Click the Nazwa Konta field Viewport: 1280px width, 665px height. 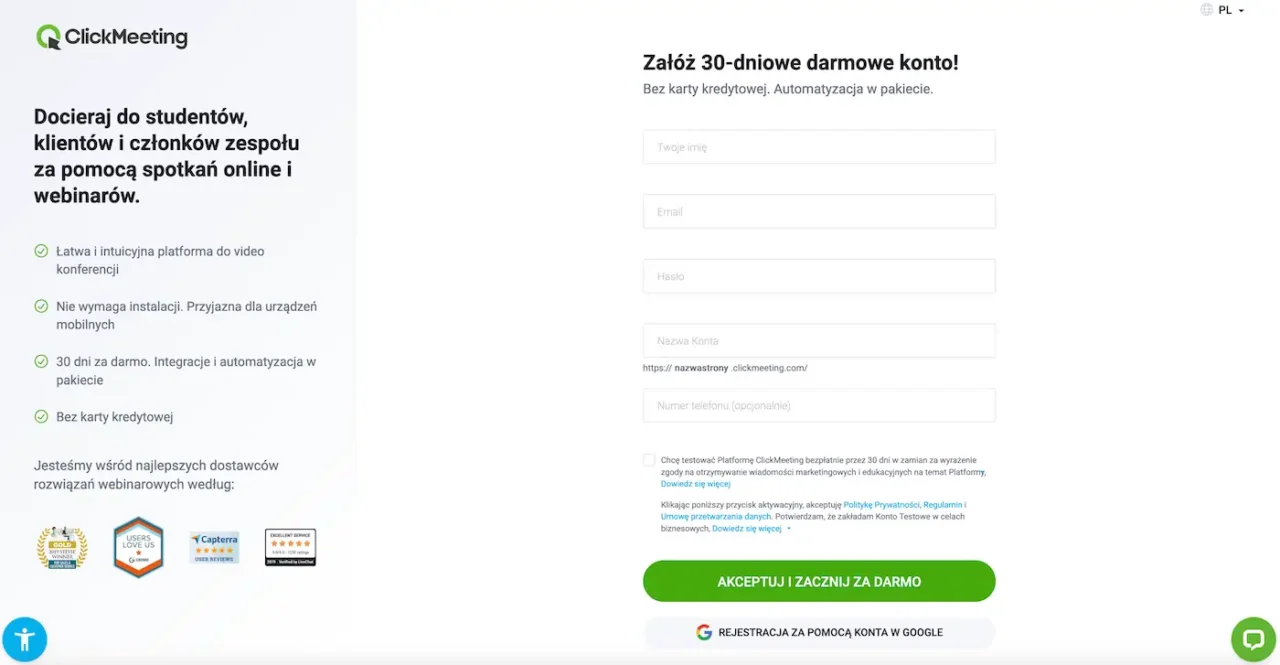(x=818, y=340)
